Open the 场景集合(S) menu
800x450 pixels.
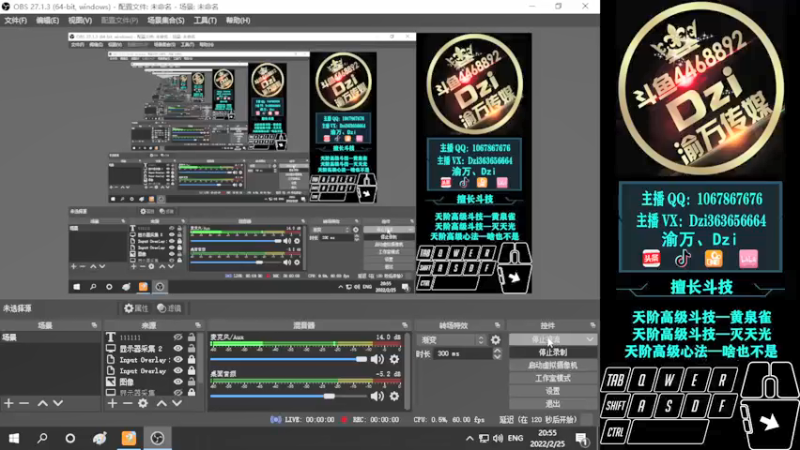click(x=165, y=20)
